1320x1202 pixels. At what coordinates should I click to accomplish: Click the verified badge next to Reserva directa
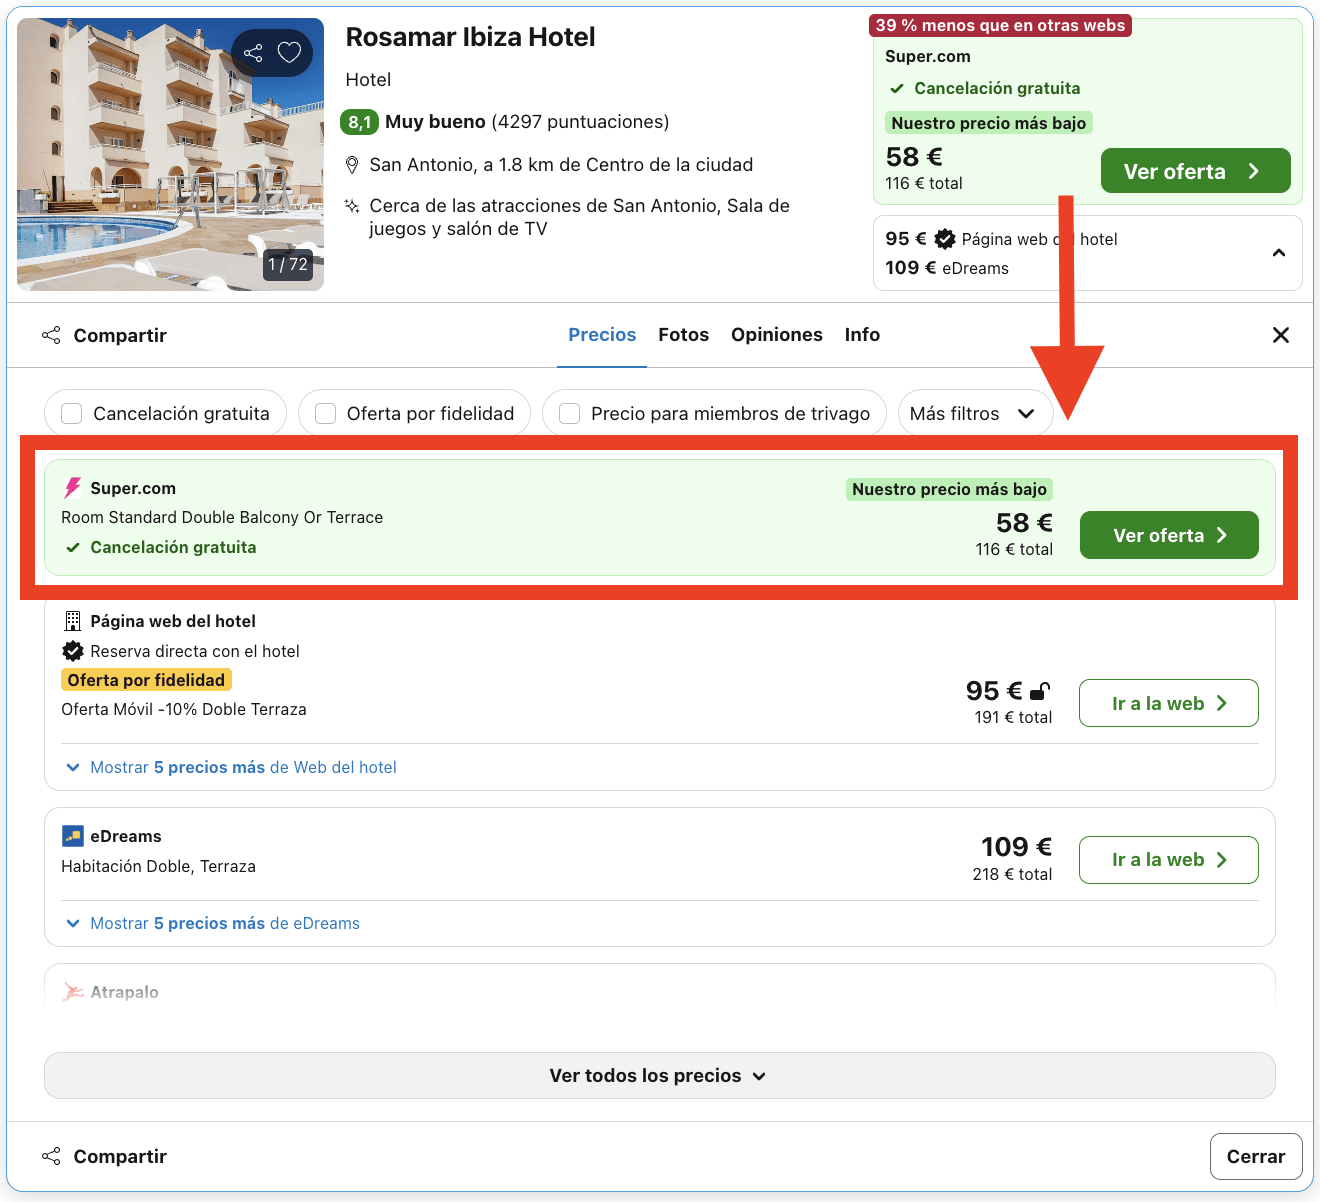(73, 651)
